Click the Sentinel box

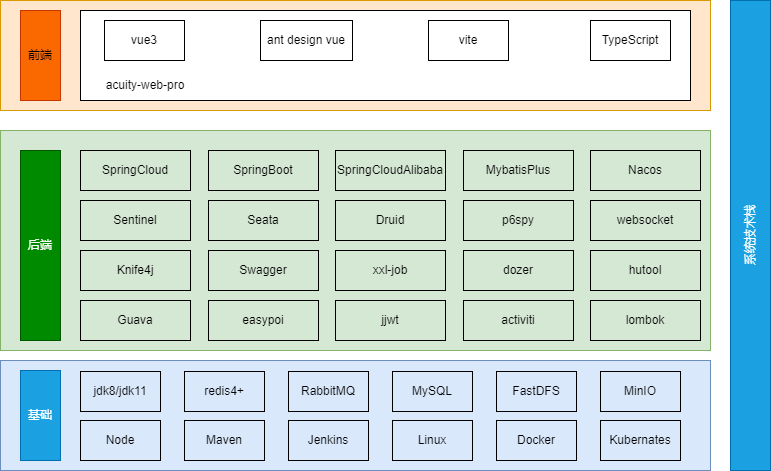point(135,220)
